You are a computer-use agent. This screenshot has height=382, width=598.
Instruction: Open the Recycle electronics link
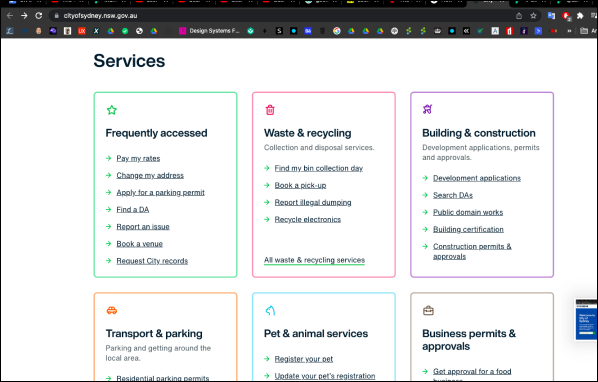click(308, 219)
